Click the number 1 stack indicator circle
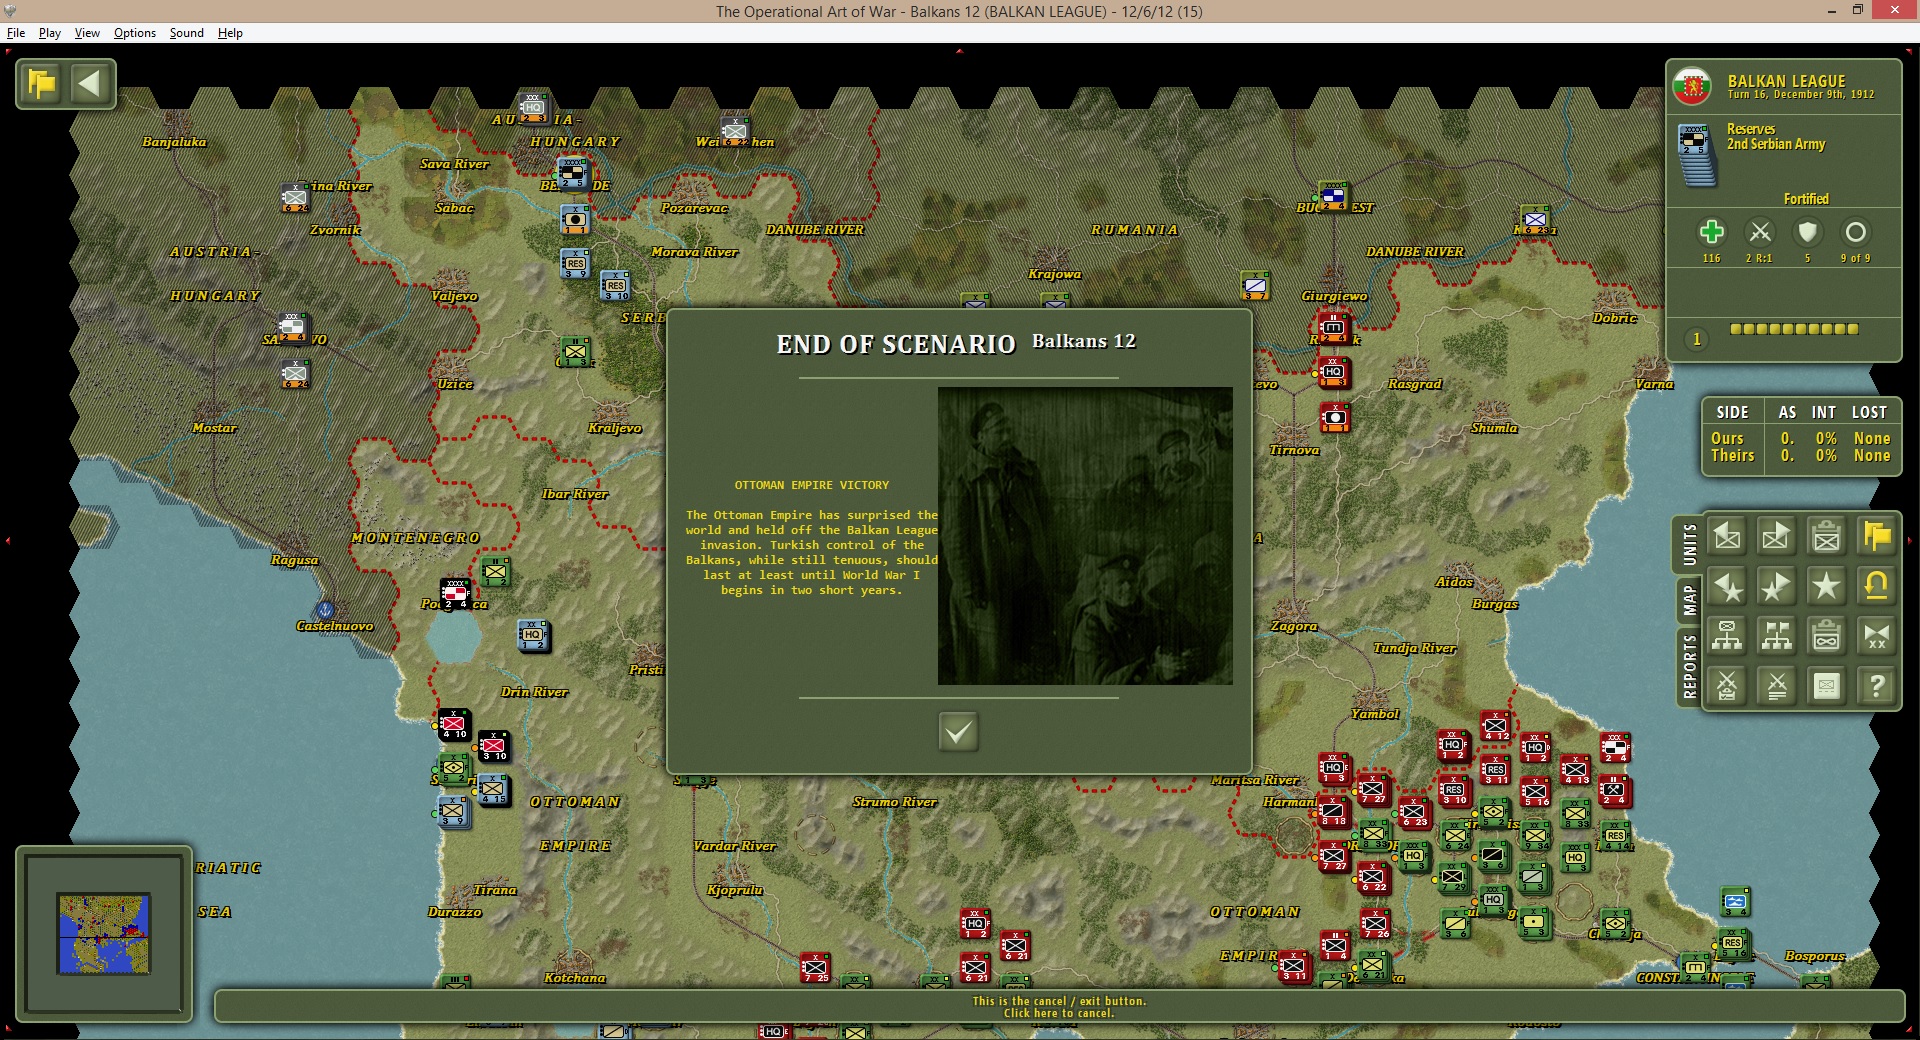The image size is (1920, 1040). point(1697,340)
